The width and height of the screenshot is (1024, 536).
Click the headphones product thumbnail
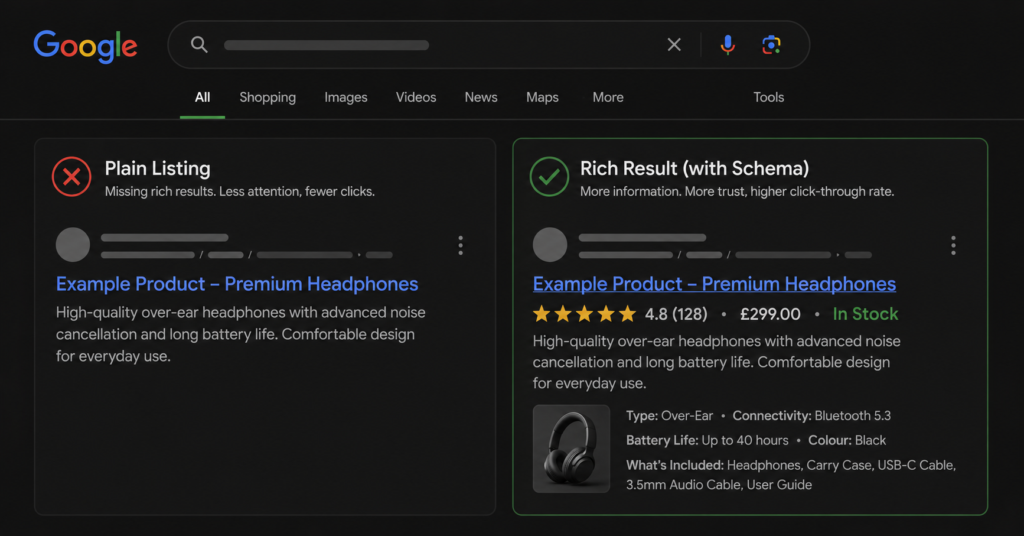tap(571, 449)
